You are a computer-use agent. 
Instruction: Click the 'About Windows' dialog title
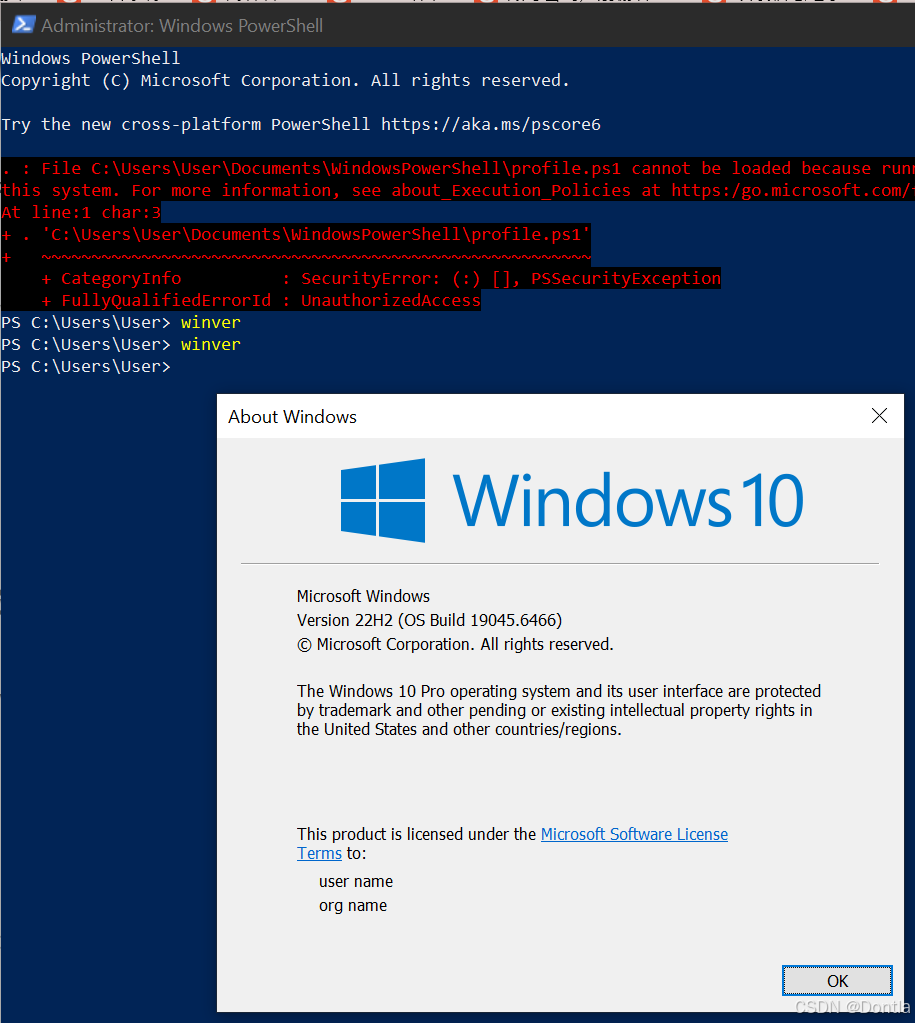tap(292, 417)
